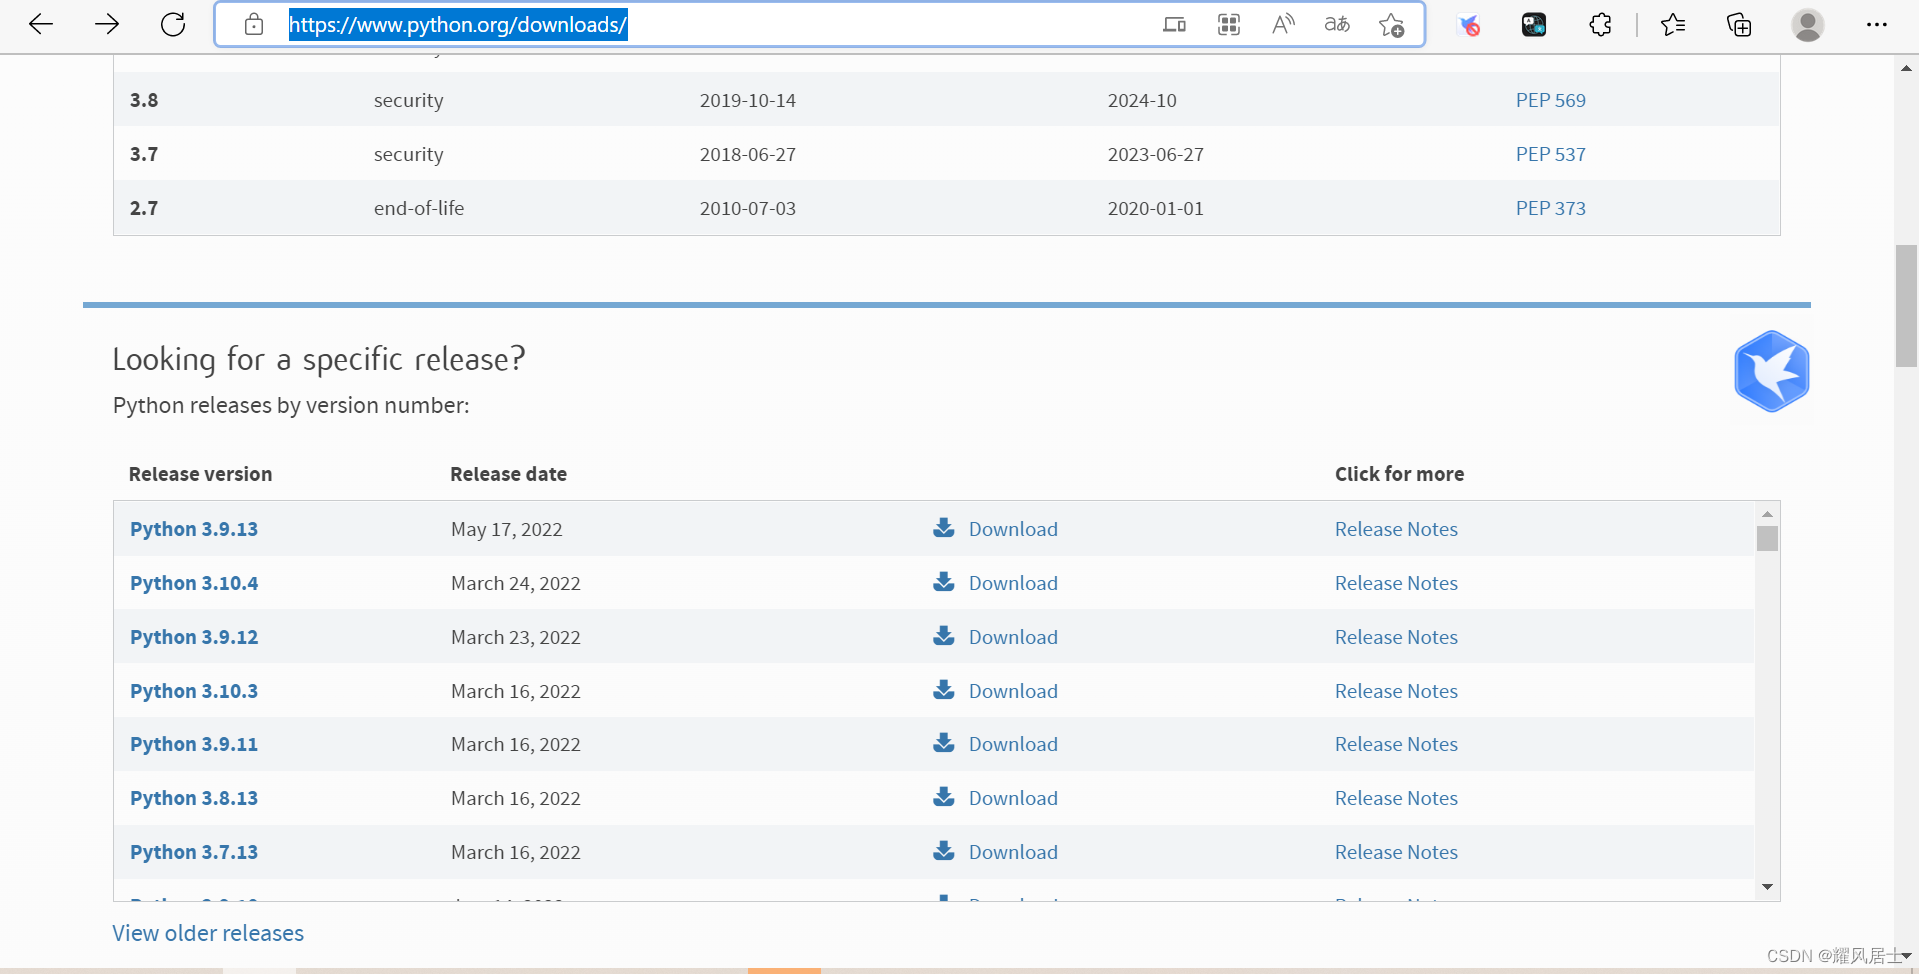Click the Looking for a specific release heading

tap(319, 359)
